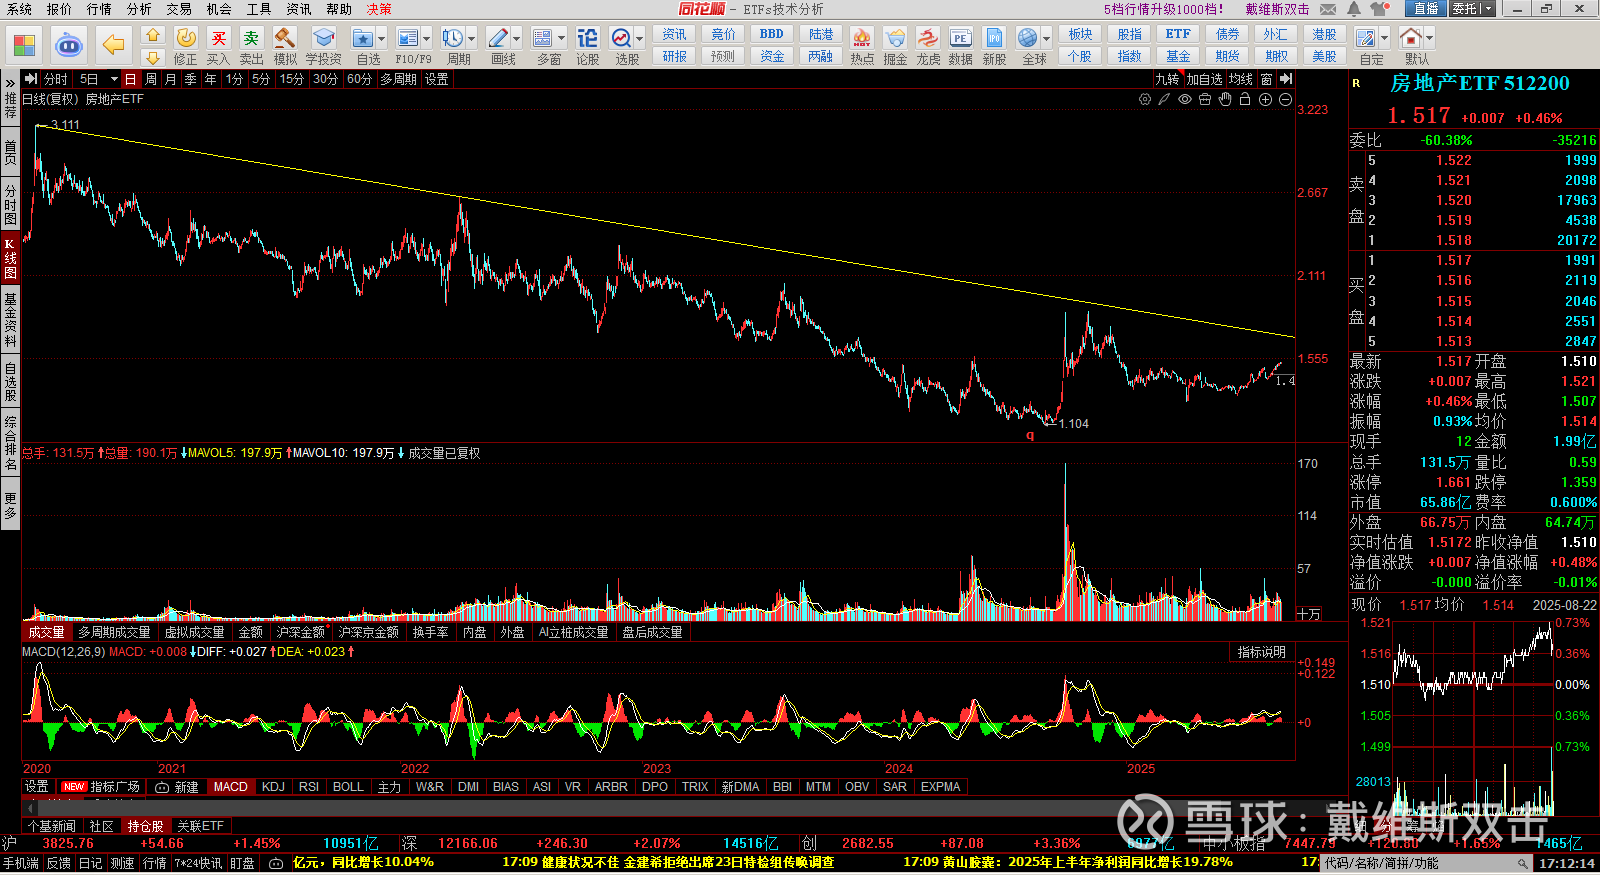Expand the 全球 dropdown arrow
Screen dimensions: 1600x875
1046,38
